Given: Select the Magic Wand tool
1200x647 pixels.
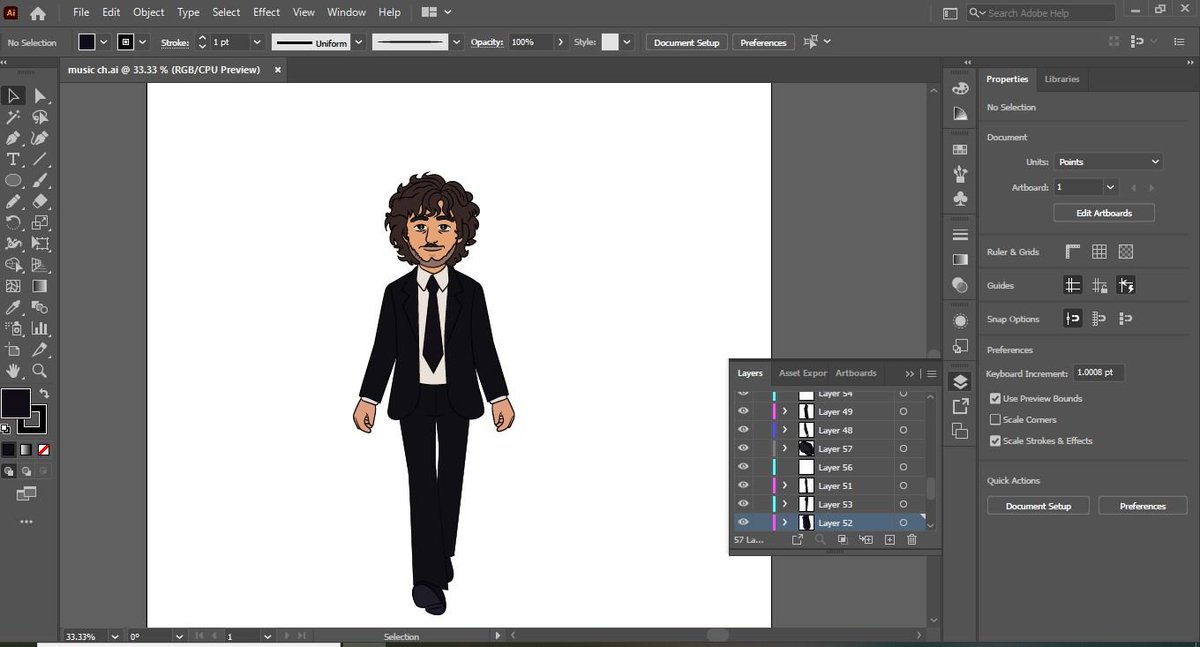Looking at the screenshot, I should click(14, 117).
